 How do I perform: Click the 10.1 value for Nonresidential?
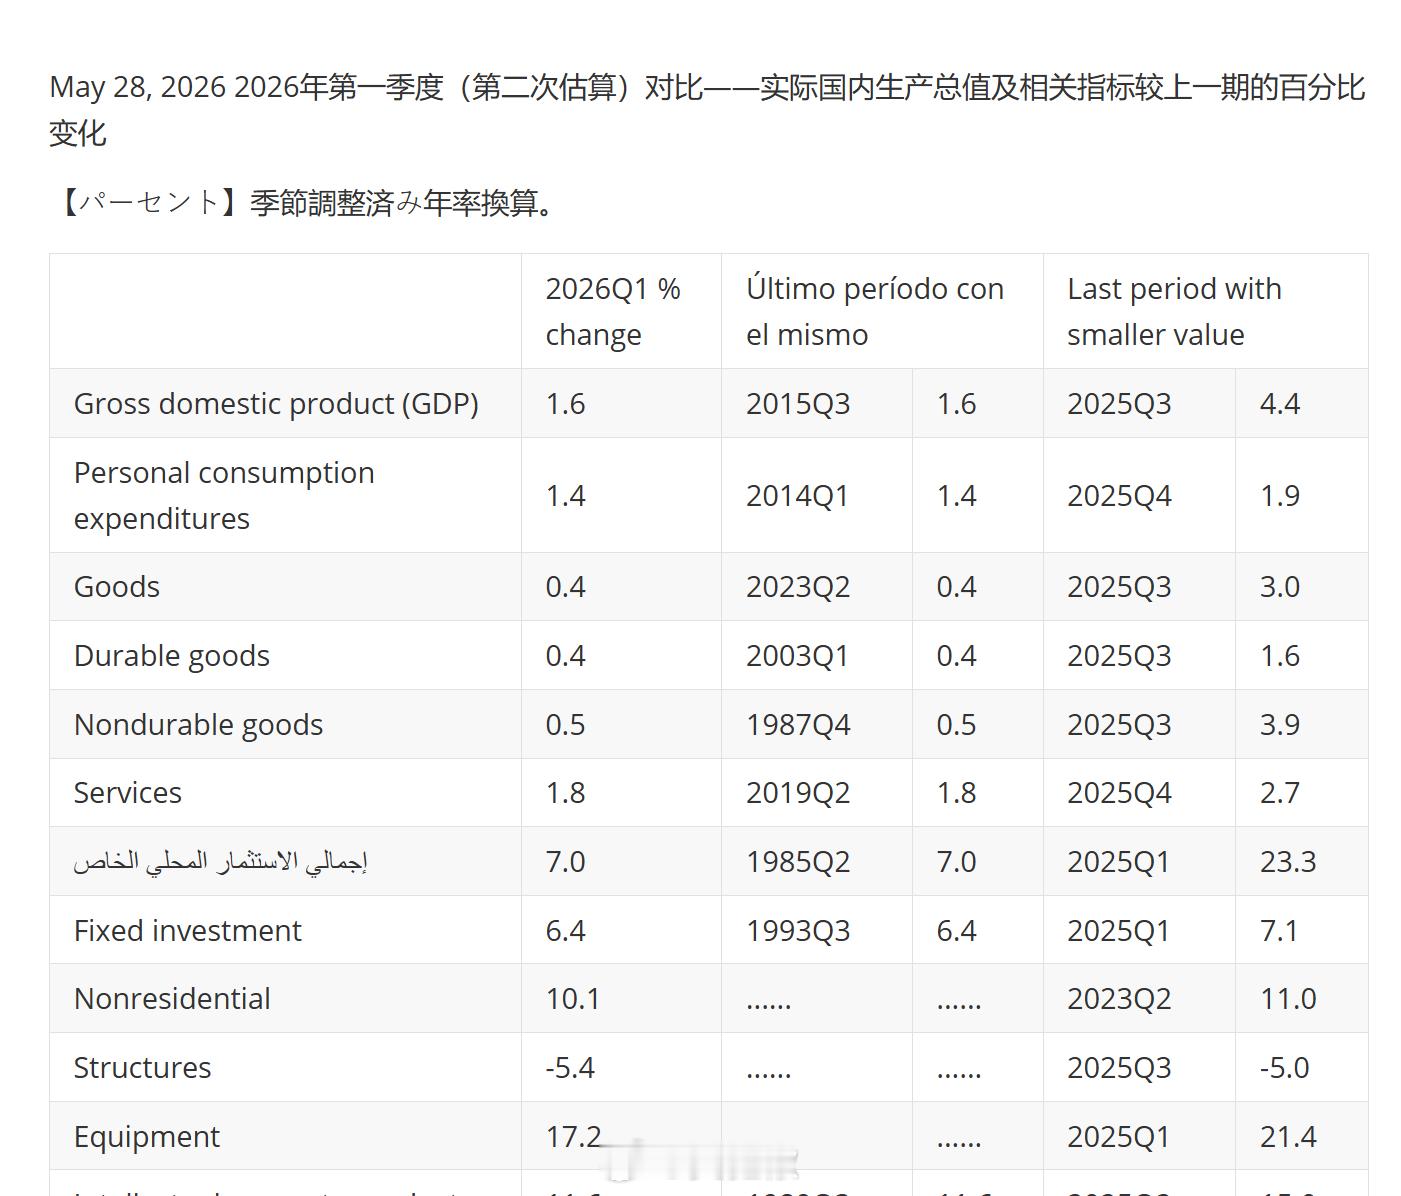573,999
